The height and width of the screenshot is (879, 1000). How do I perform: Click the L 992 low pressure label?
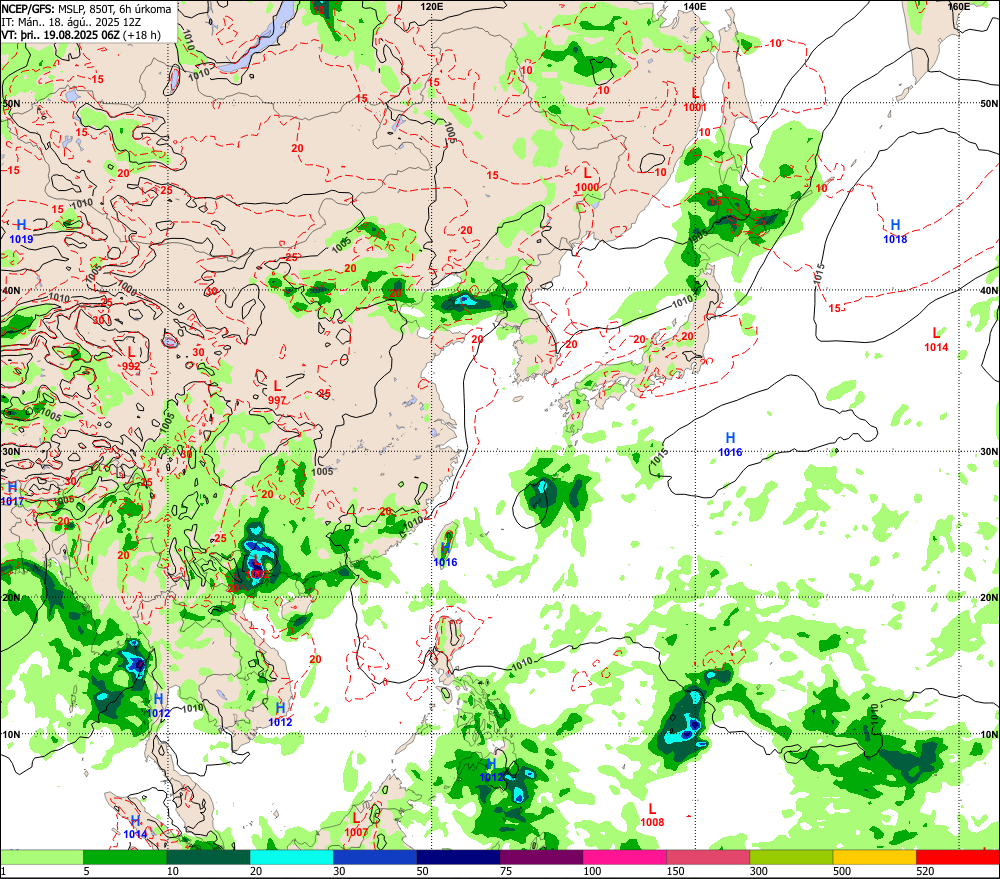131,358
